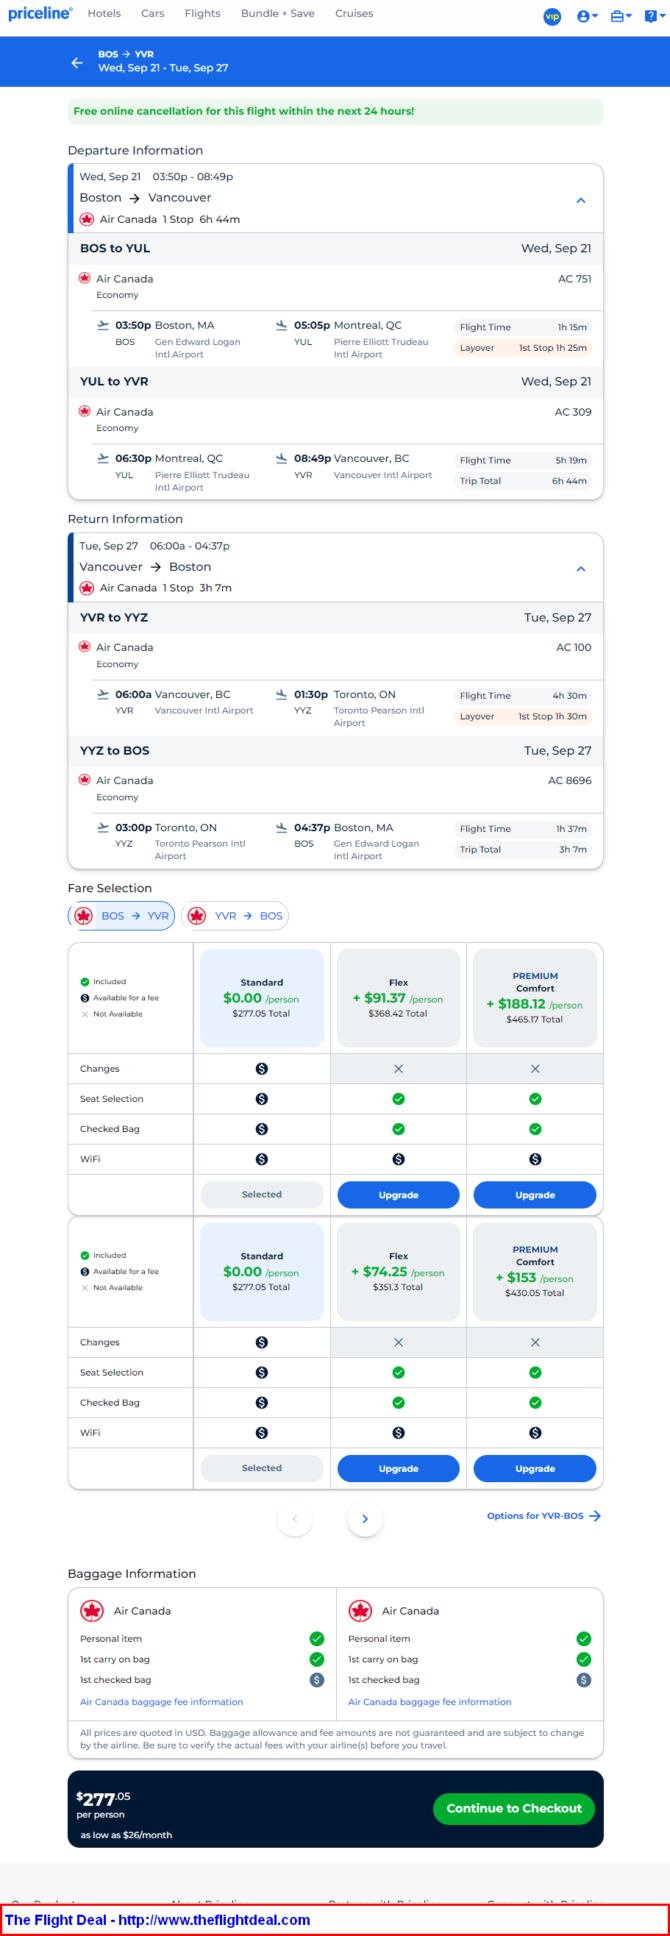Click 'Free online cancellation' notice text
Screen dimensions: 670x1936
tap(244, 111)
